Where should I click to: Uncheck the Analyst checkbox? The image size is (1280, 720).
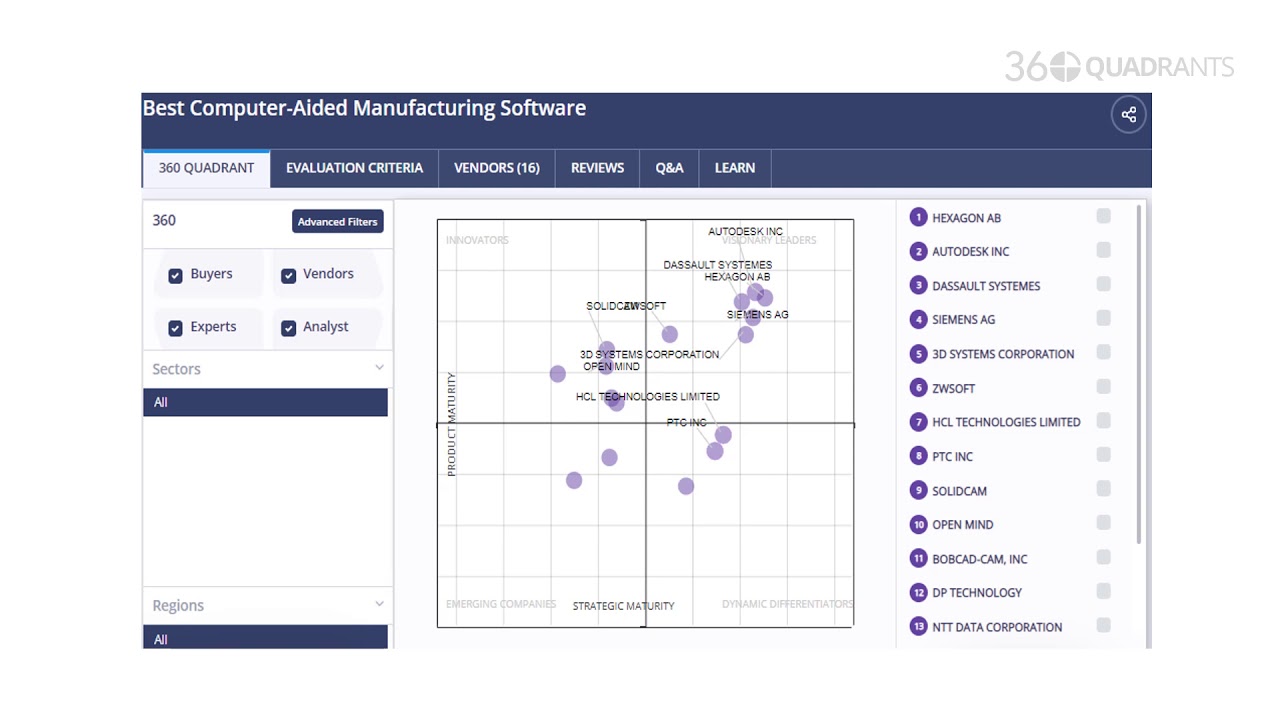[288, 328]
